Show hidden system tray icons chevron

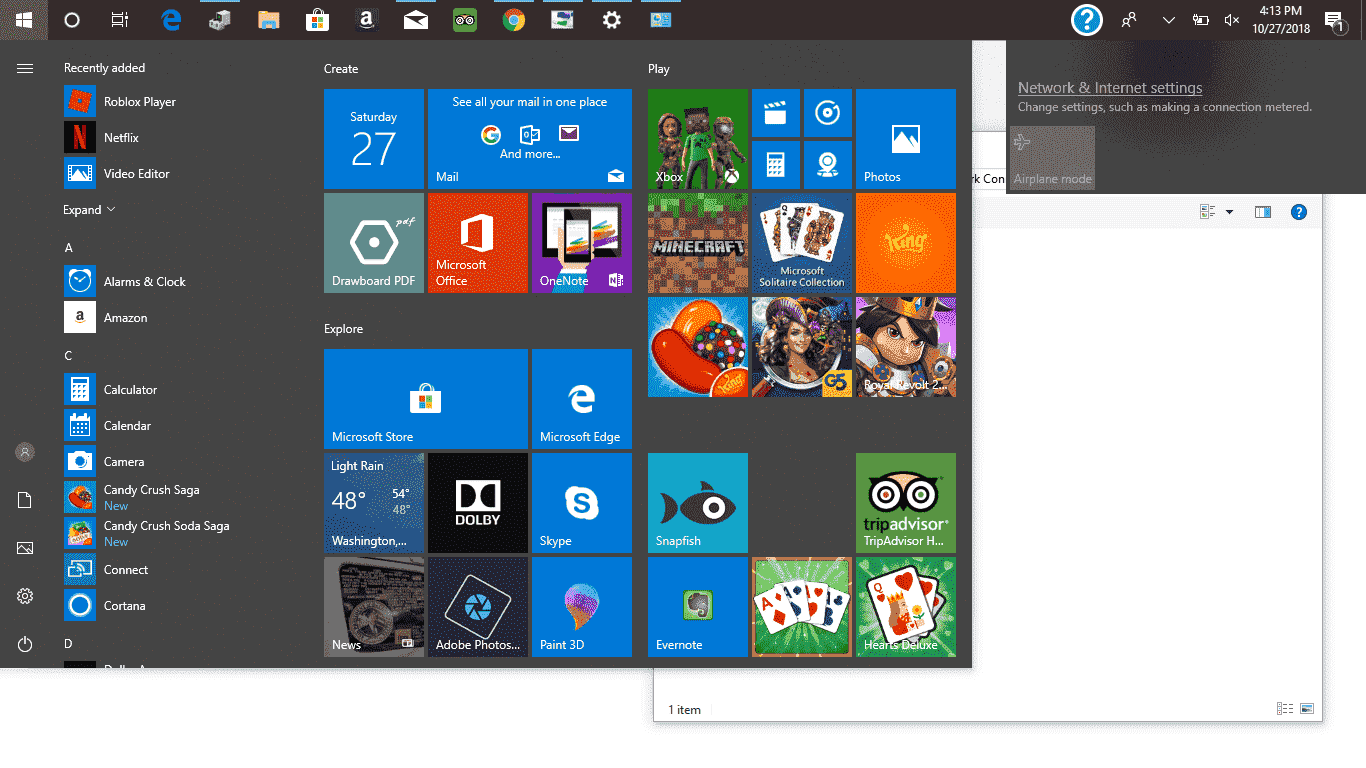click(x=1168, y=20)
